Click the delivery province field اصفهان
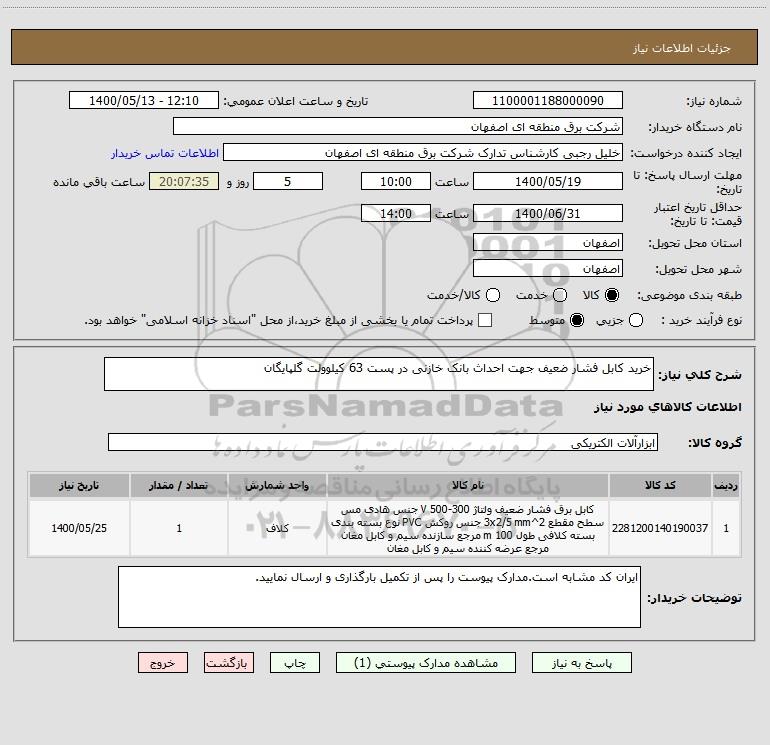This screenshot has height=745, width=770. (548, 243)
